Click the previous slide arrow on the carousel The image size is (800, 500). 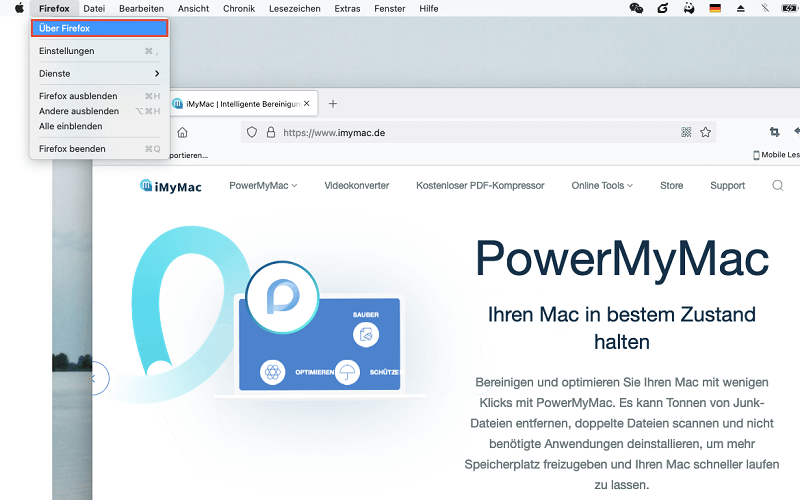pyautogui.click(x=96, y=379)
